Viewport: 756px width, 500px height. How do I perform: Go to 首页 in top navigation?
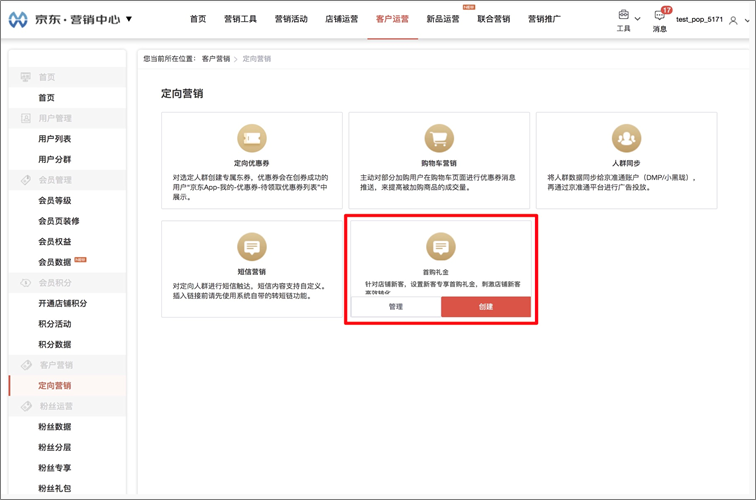[x=198, y=19]
